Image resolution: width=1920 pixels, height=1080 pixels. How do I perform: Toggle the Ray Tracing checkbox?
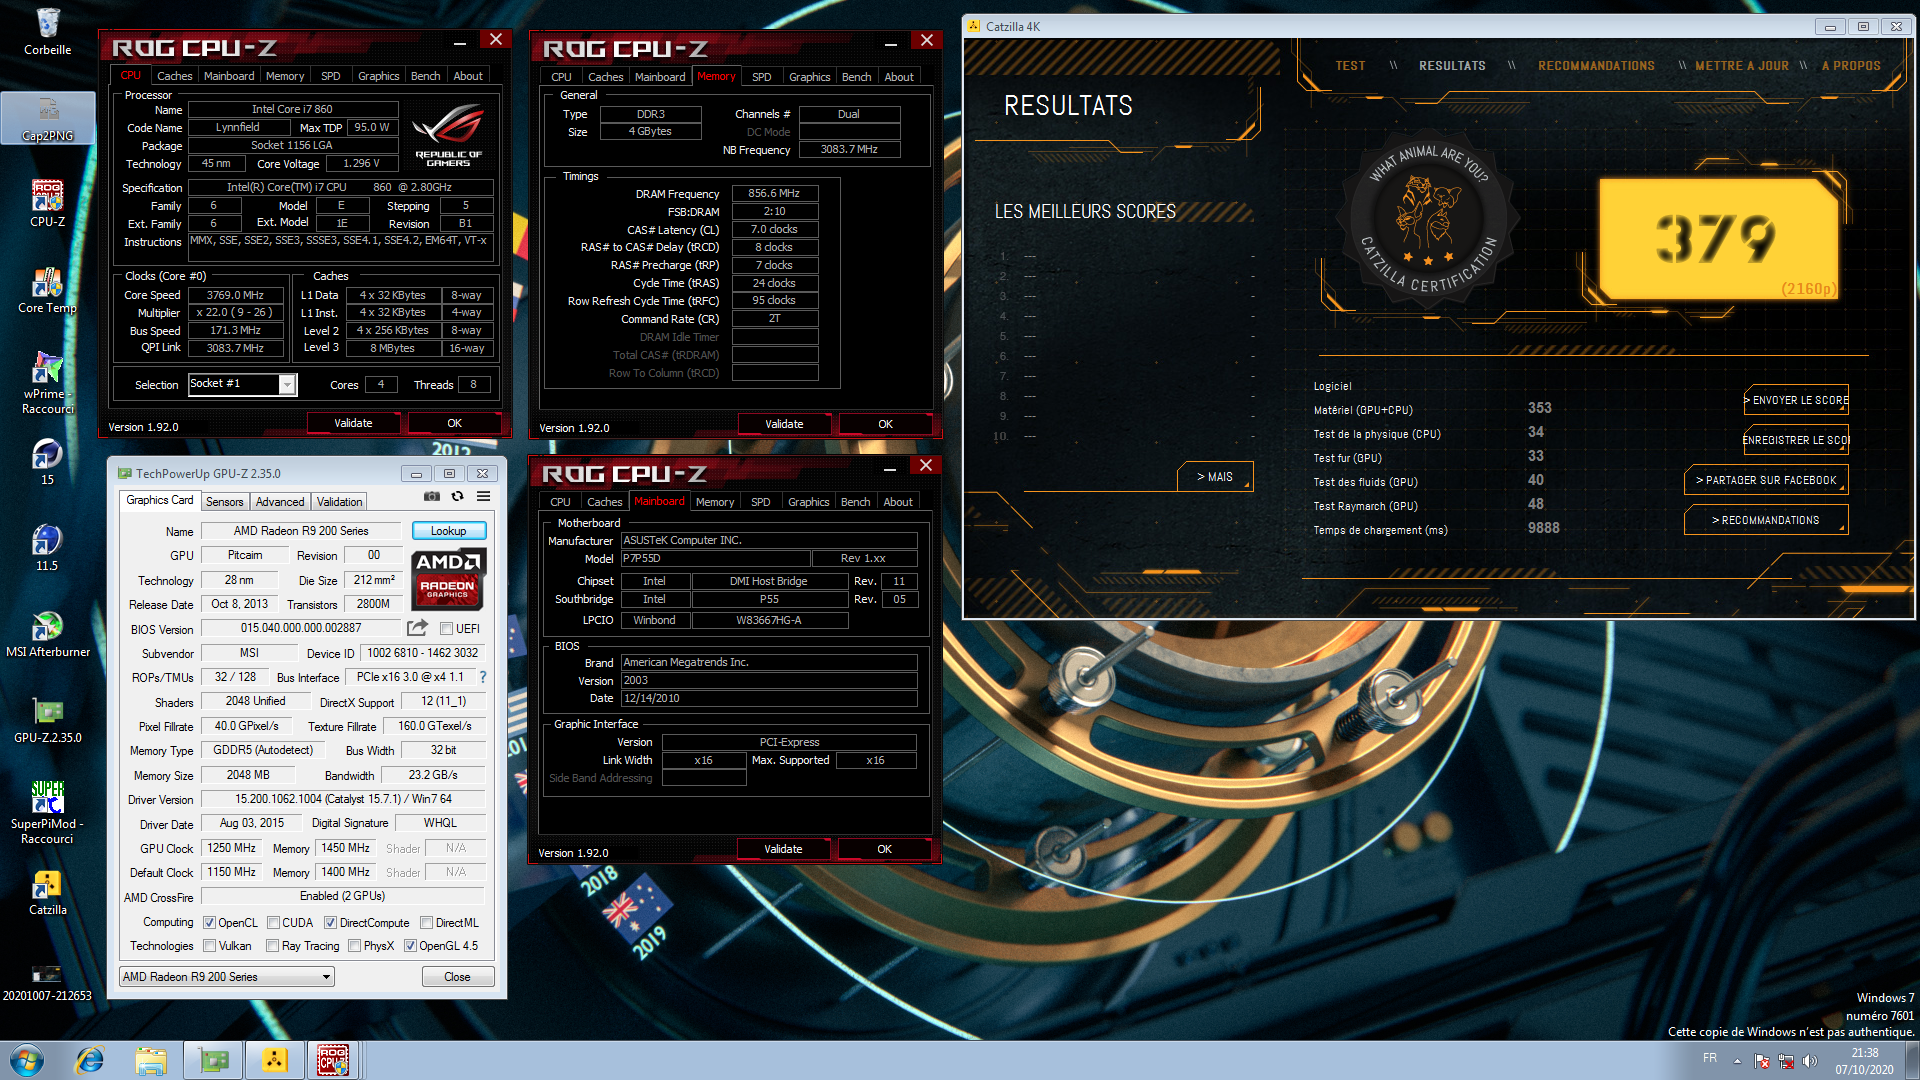pyautogui.click(x=272, y=946)
